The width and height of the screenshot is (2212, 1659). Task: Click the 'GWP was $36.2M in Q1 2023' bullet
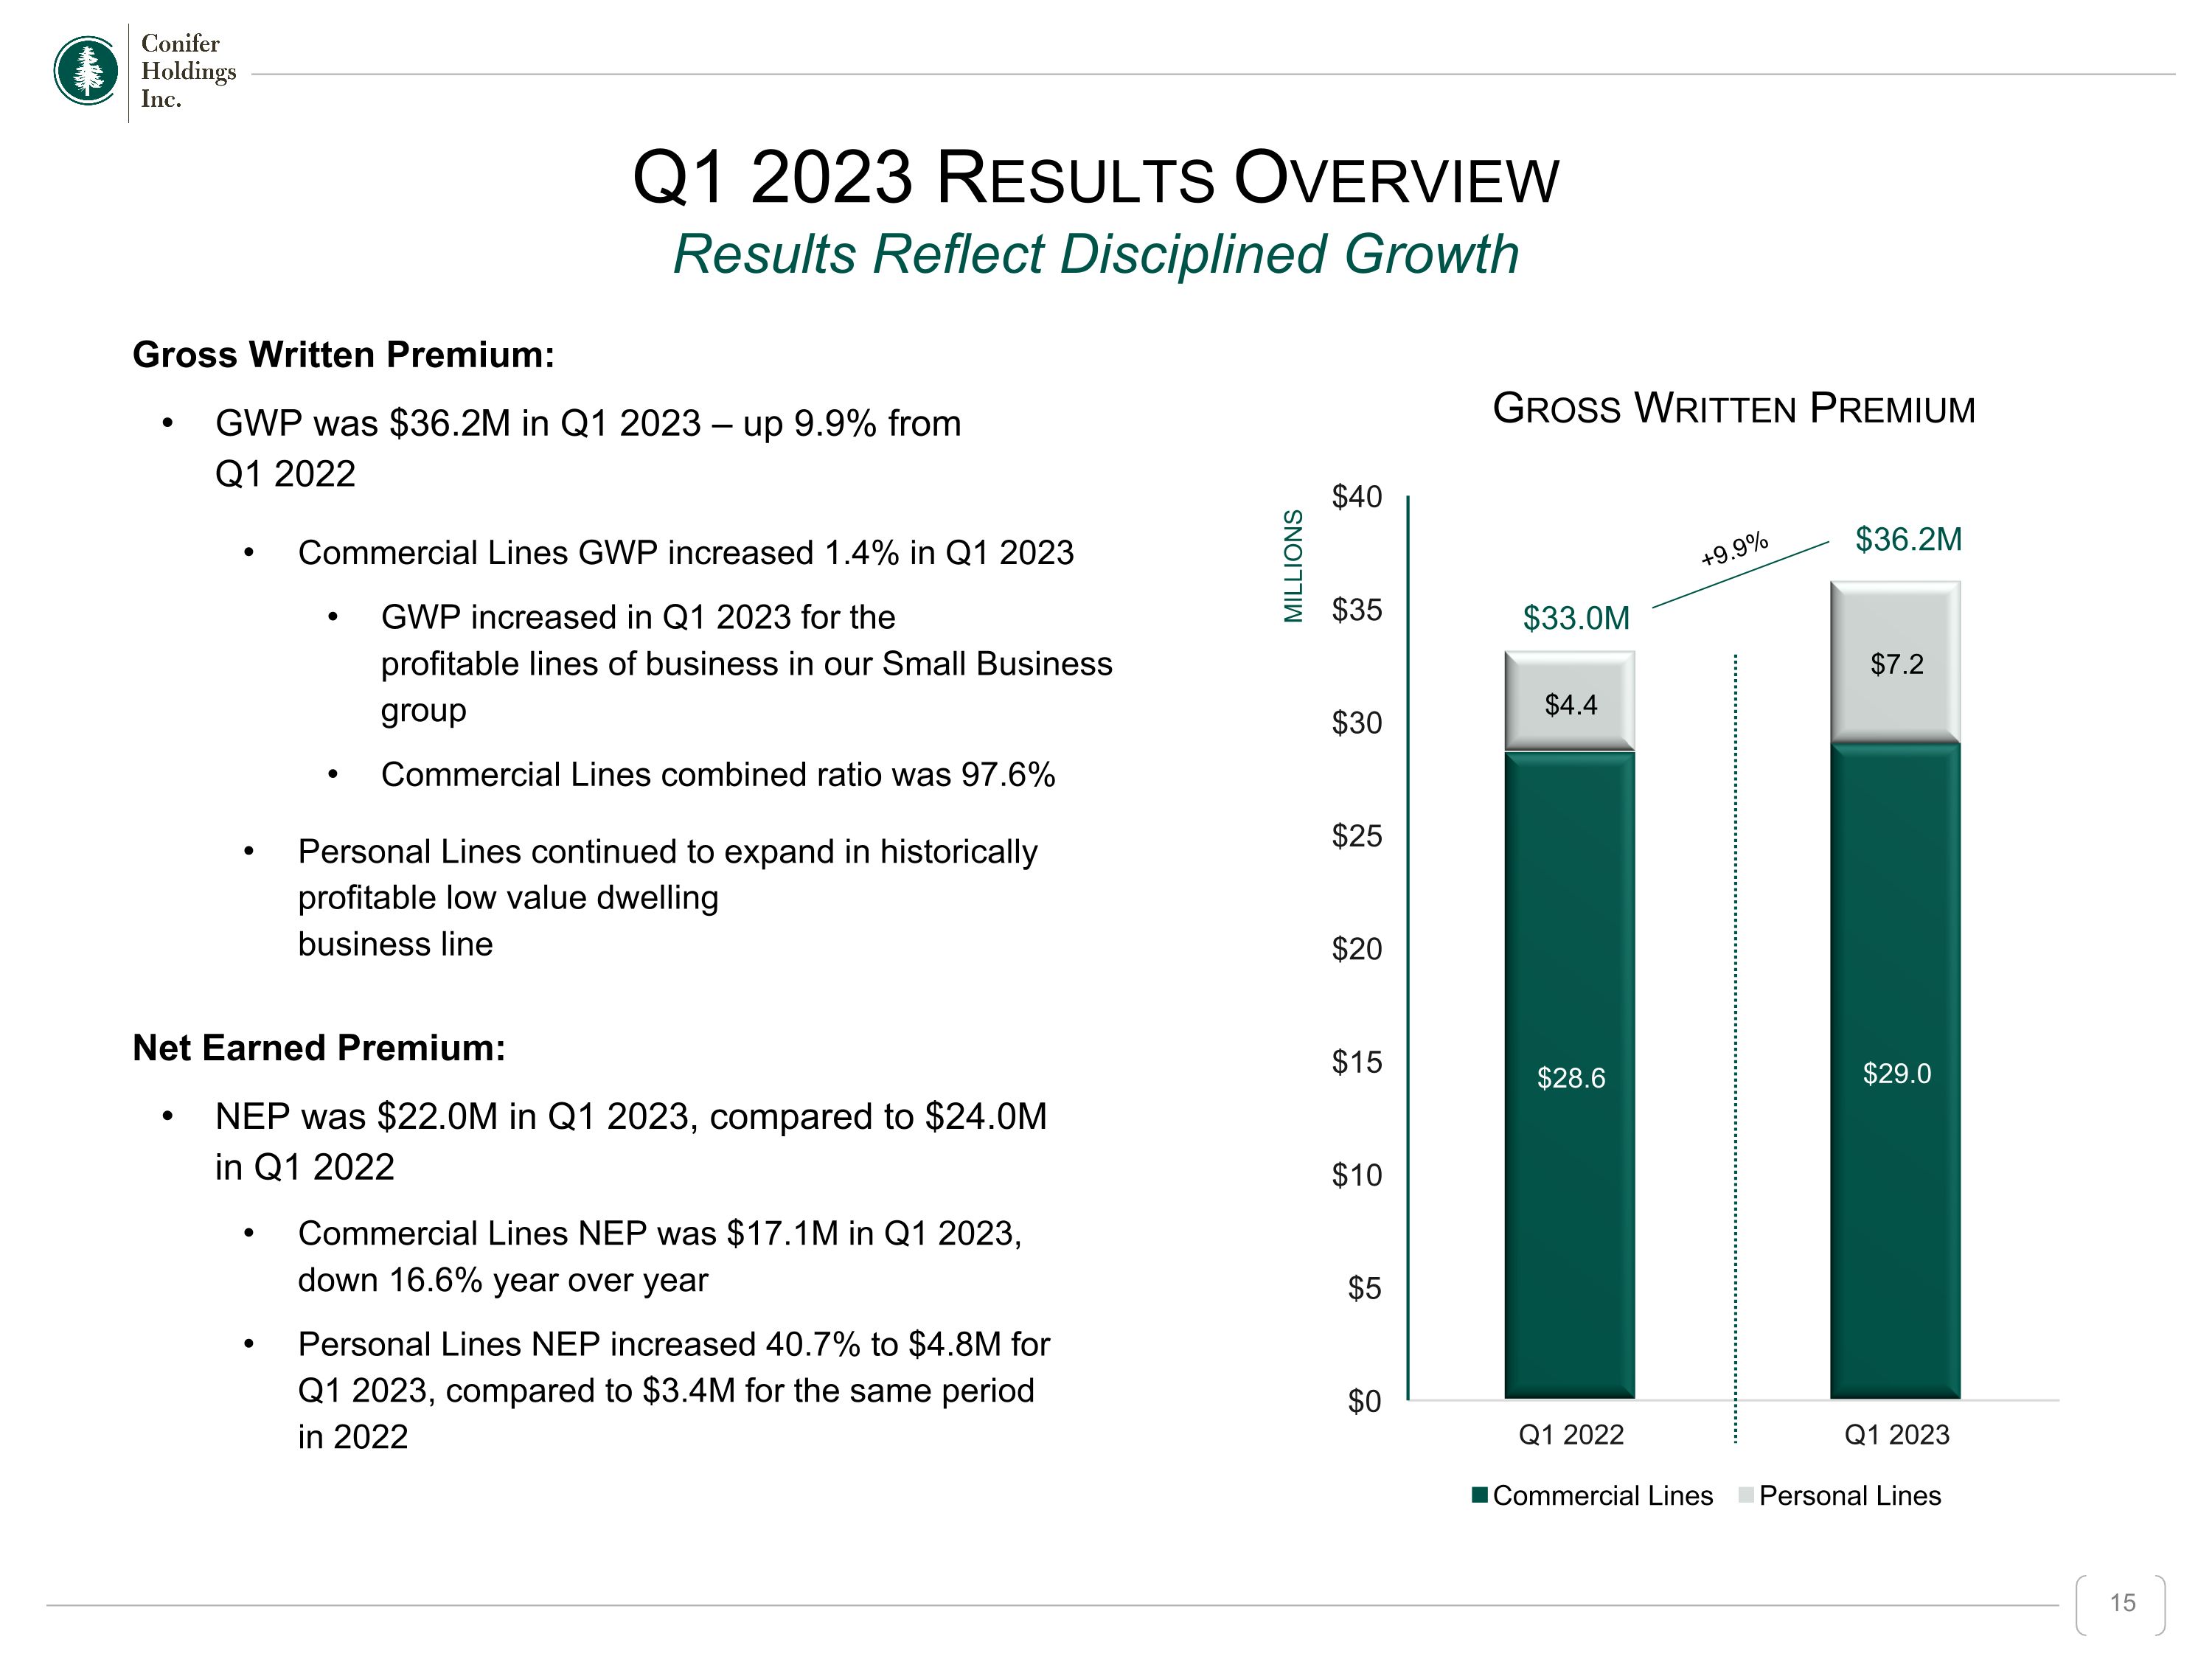pyautogui.click(x=588, y=448)
